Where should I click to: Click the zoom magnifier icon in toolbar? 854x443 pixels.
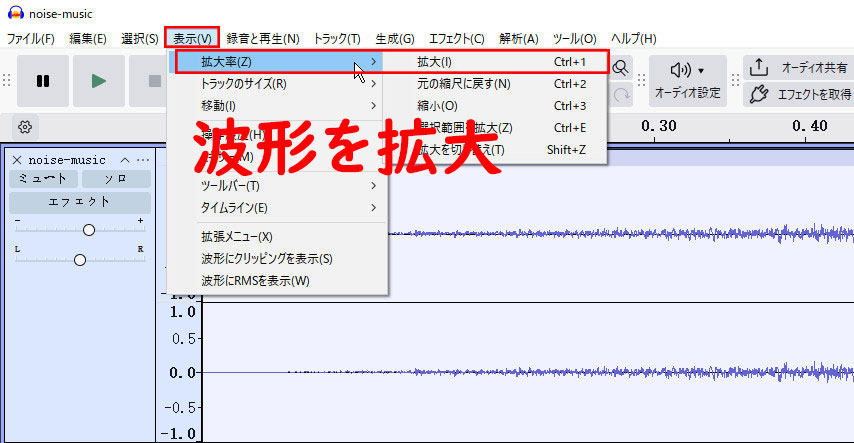[621, 68]
